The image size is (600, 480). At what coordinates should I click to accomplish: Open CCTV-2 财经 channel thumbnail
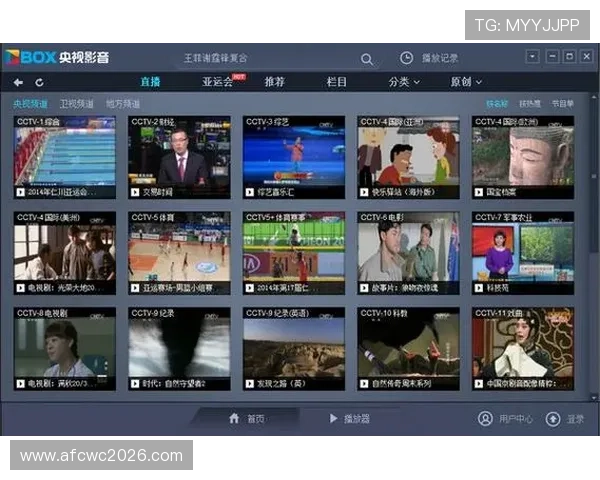[179, 157]
